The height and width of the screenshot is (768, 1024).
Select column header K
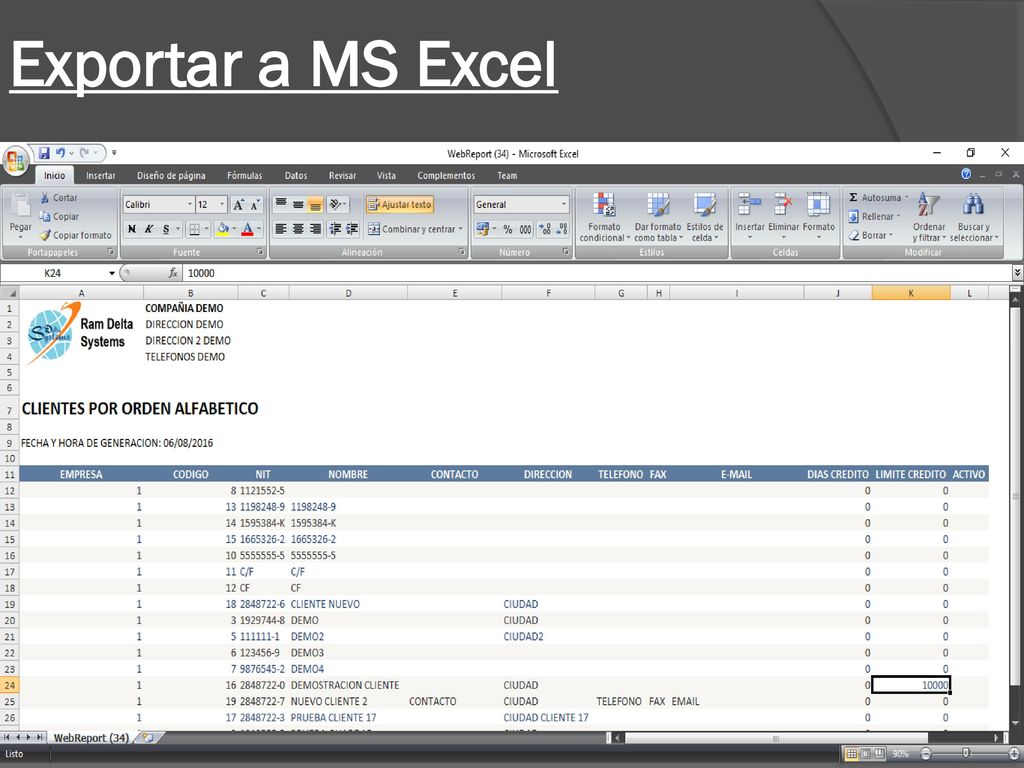910,293
